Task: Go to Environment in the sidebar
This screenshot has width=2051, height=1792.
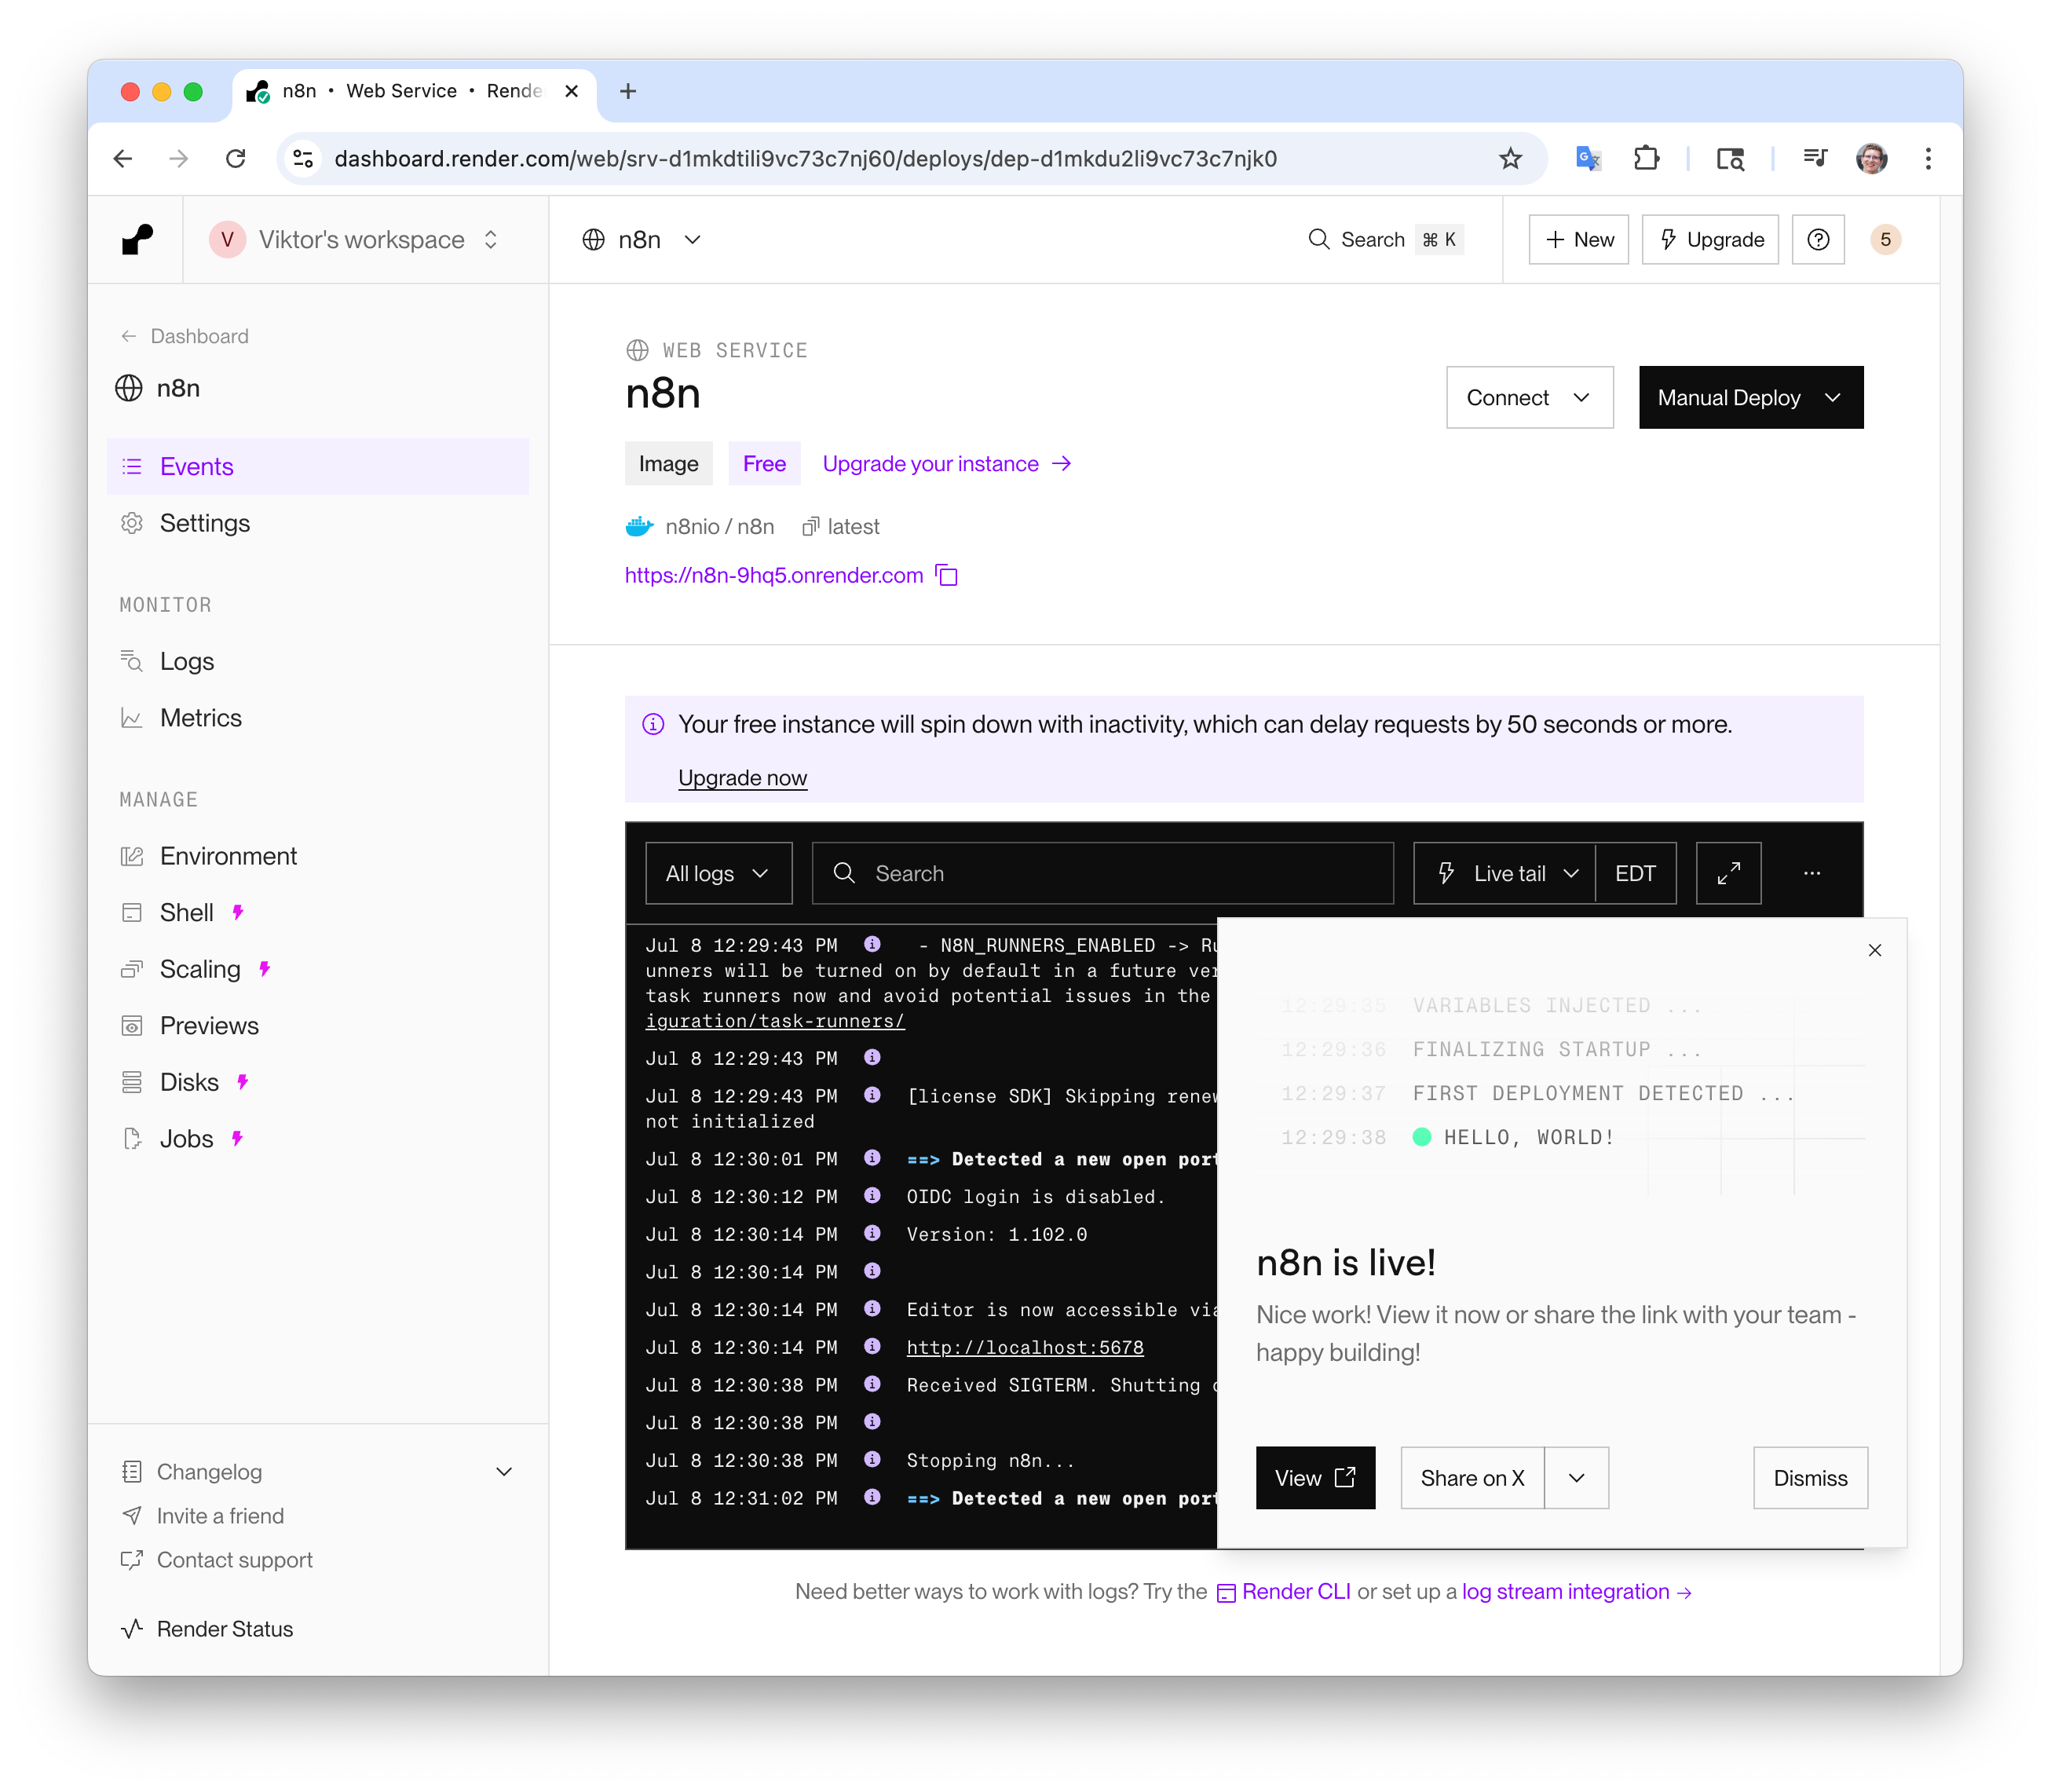Action: (228, 856)
